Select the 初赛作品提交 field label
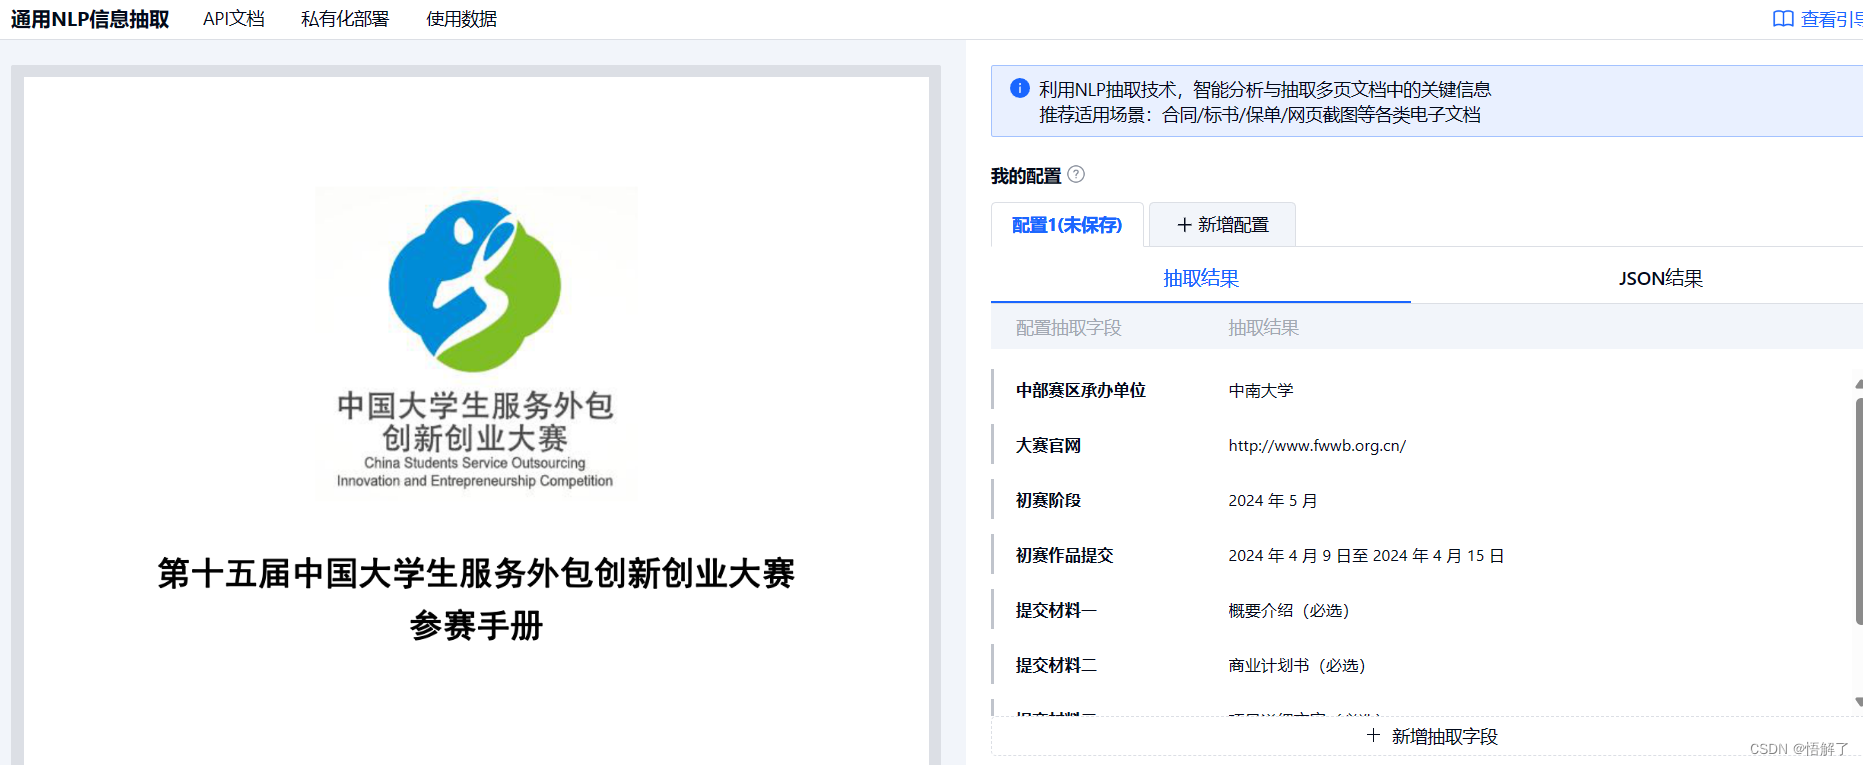Viewport: 1863px width, 765px height. (1064, 555)
